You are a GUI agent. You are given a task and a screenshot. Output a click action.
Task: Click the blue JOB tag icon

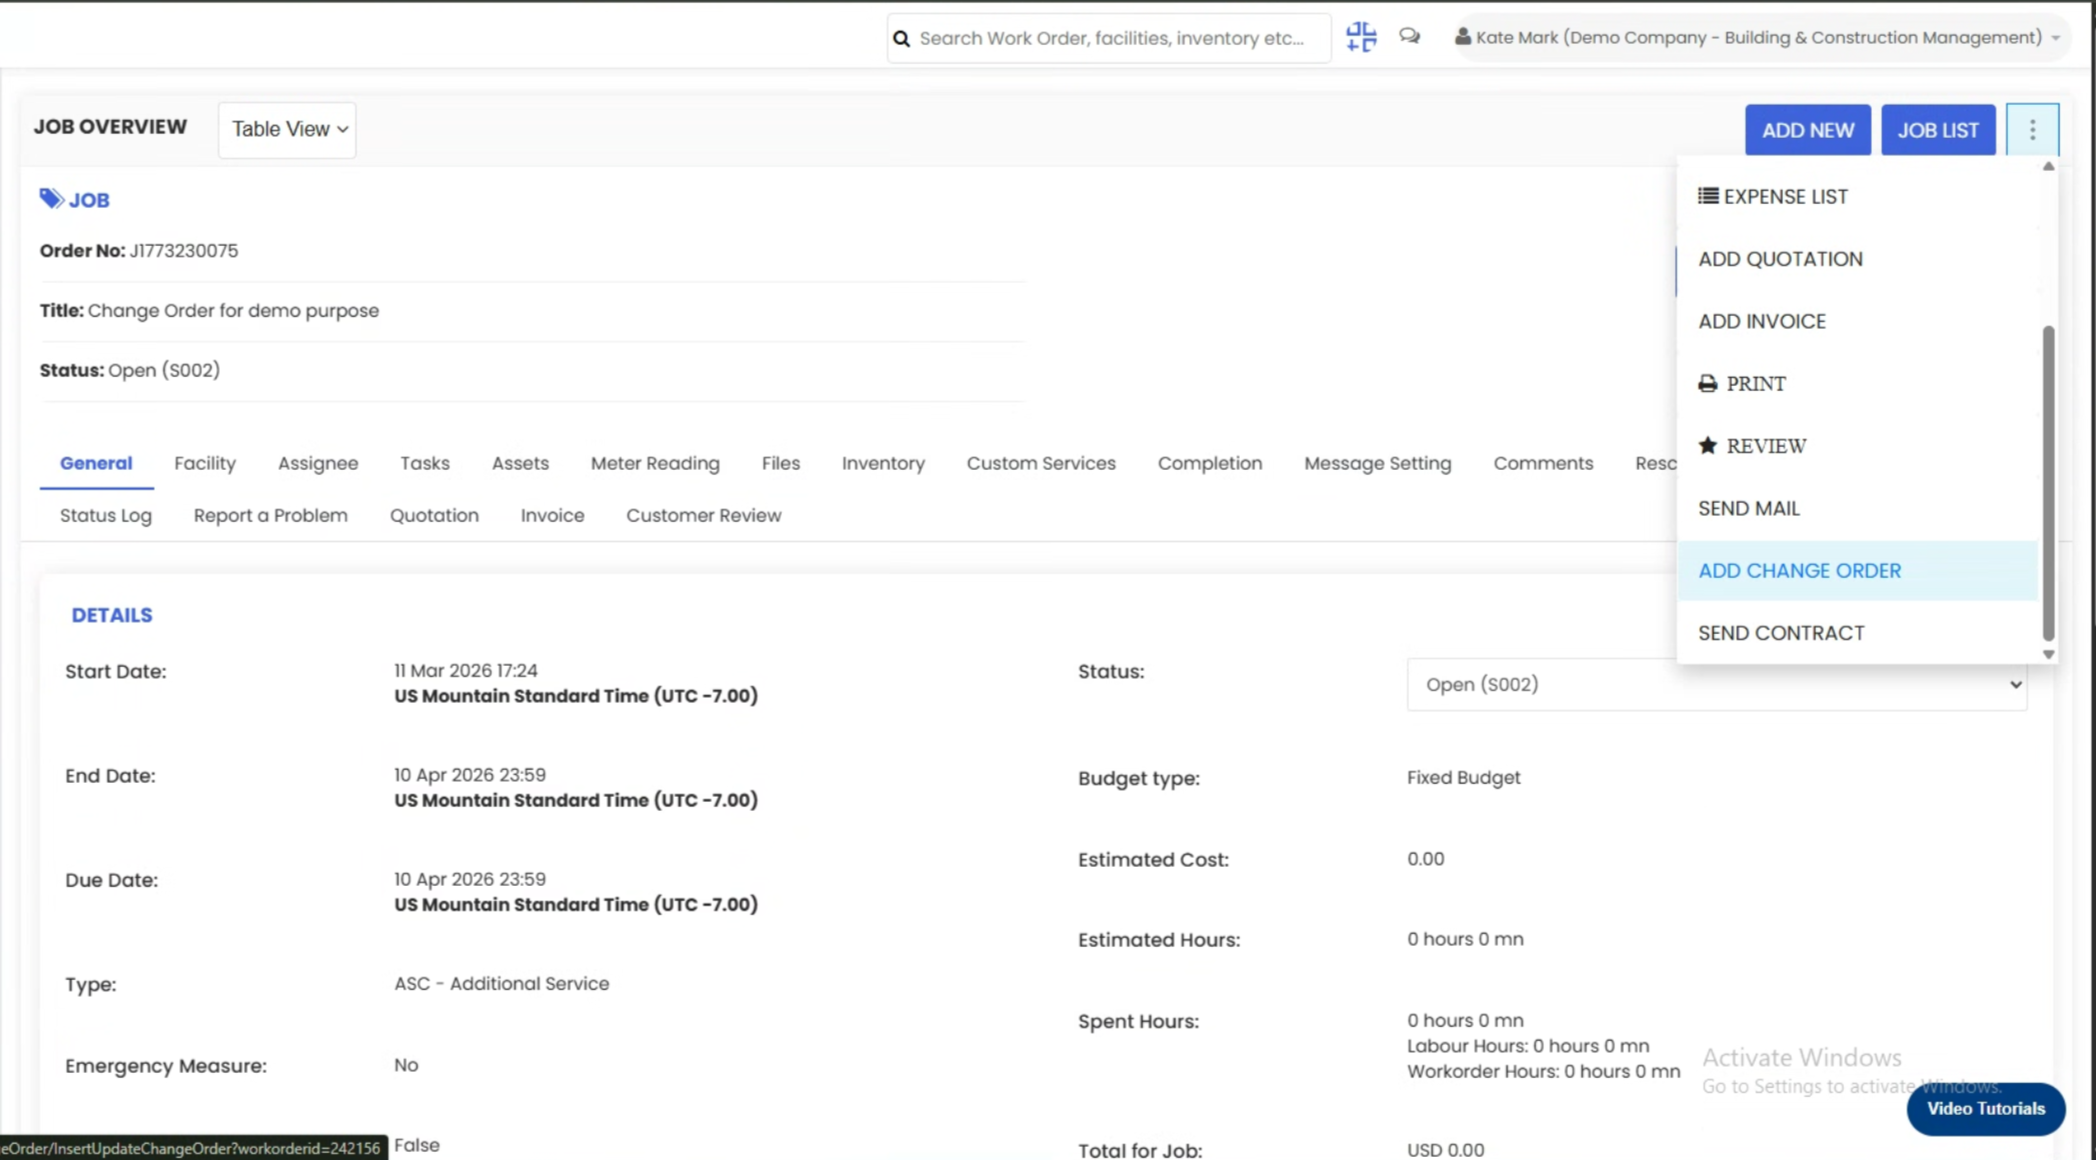click(x=51, y=198)
